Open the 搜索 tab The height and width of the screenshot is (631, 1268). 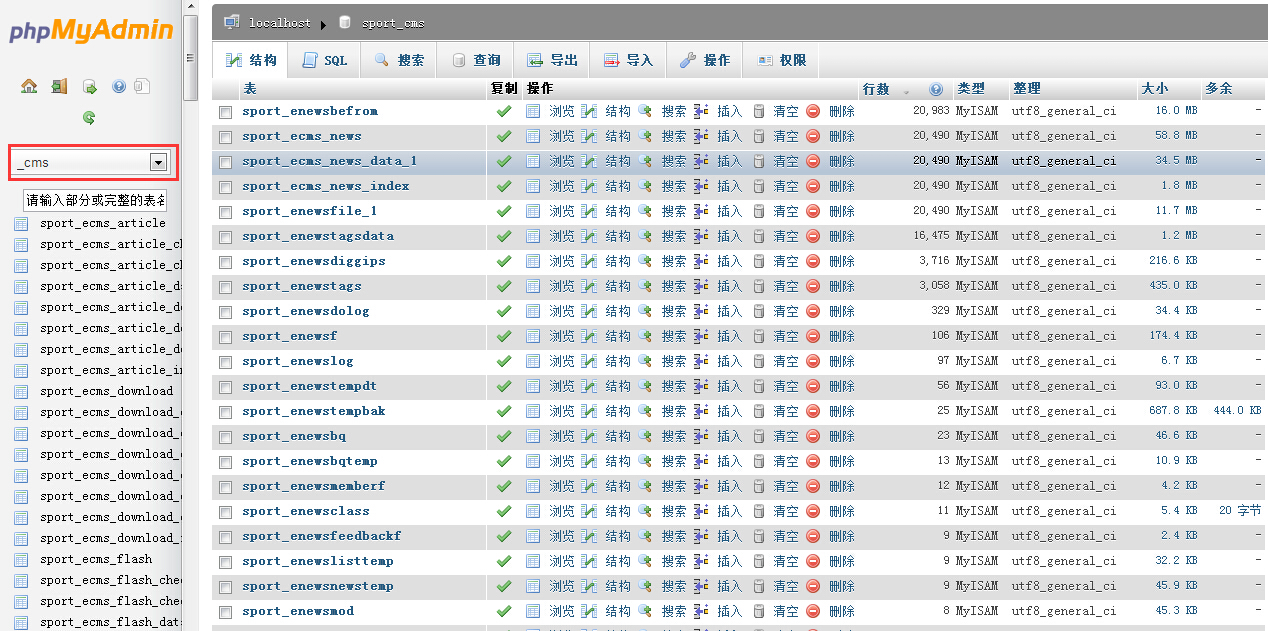(399, 60)
